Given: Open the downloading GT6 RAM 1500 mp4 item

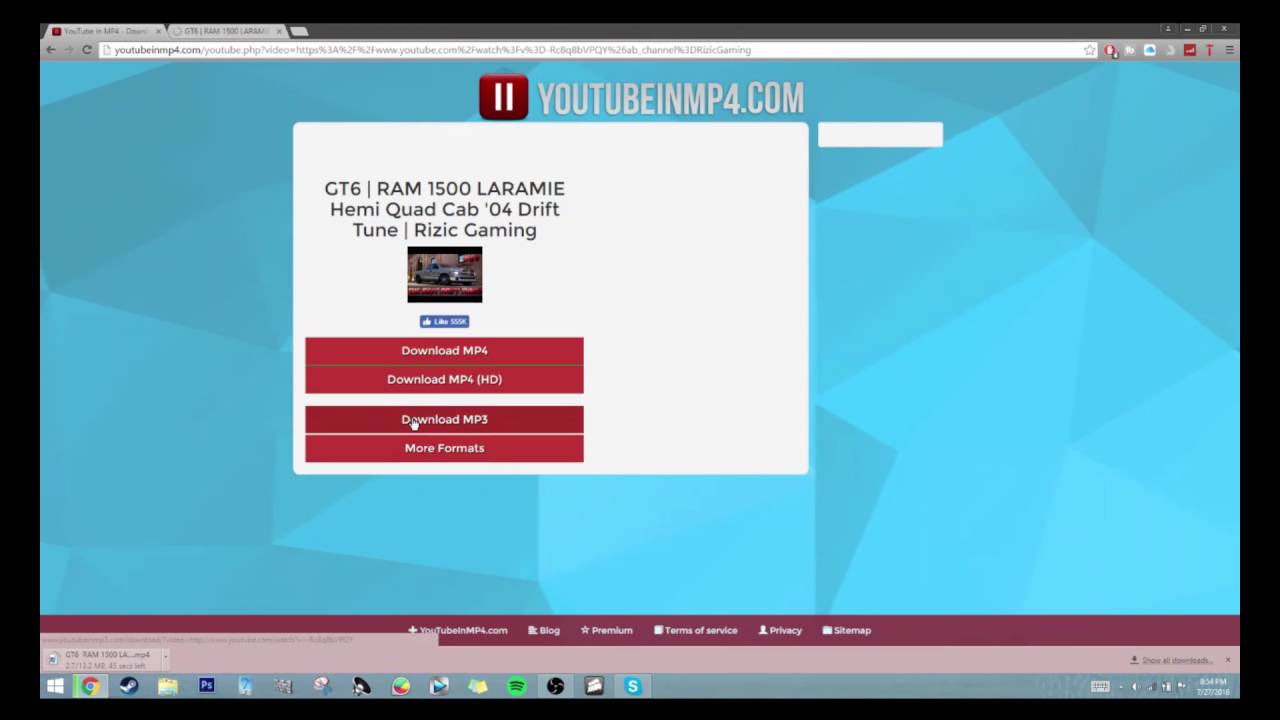Looking at the screenshot, I should tap(100, 659).
